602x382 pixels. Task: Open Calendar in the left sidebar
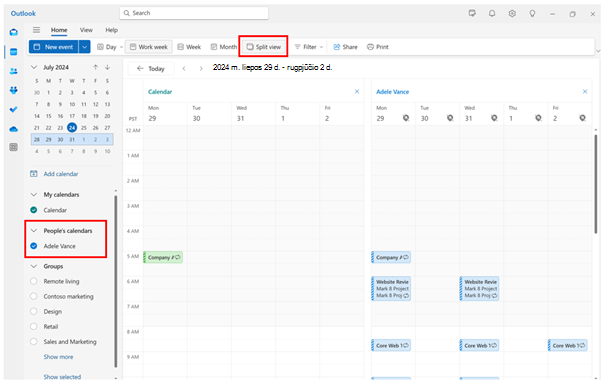[x=13, y=52]
